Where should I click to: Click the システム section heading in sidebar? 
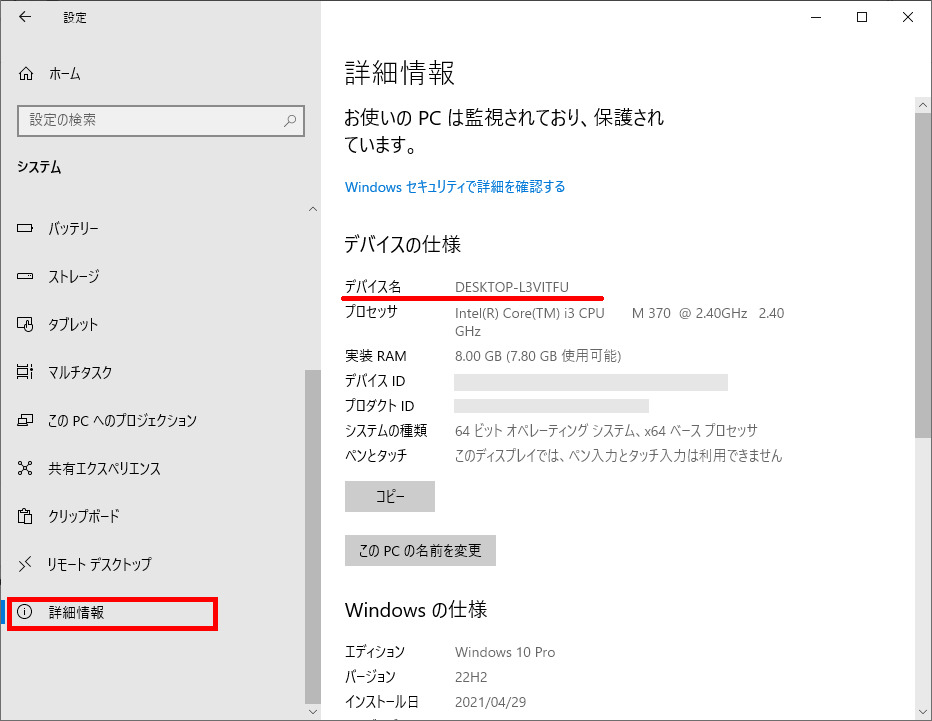pos(39,168)
